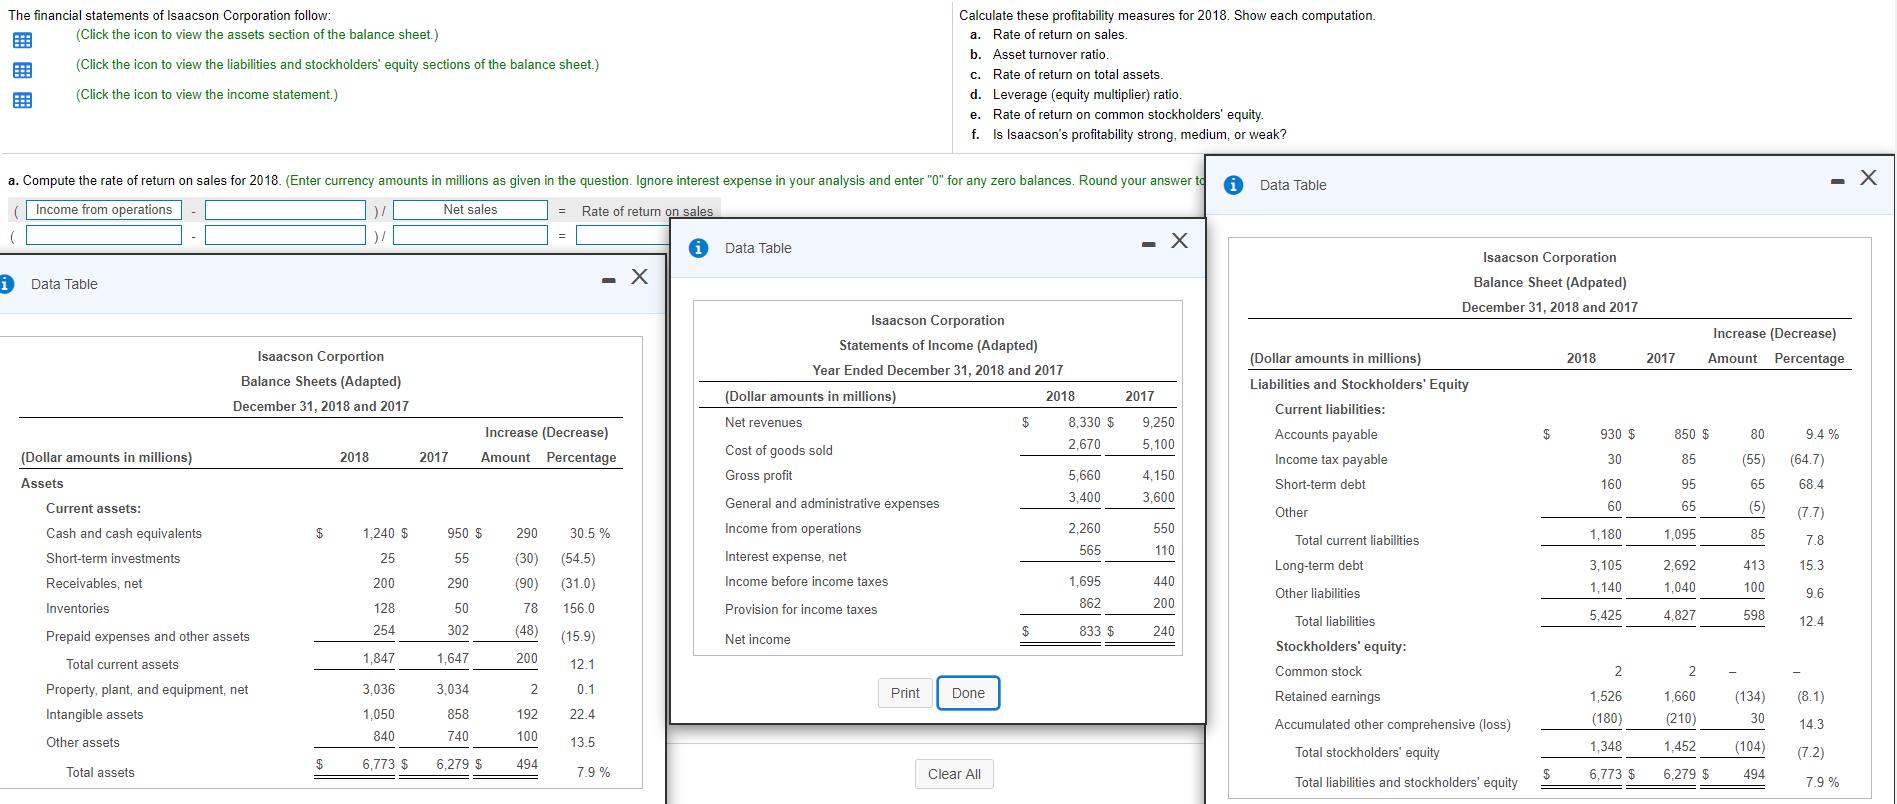The width and height of the screenshot is (1897, 804).
Task: Select the 'Net sales' formula box
Action: (x=470, y=210)
